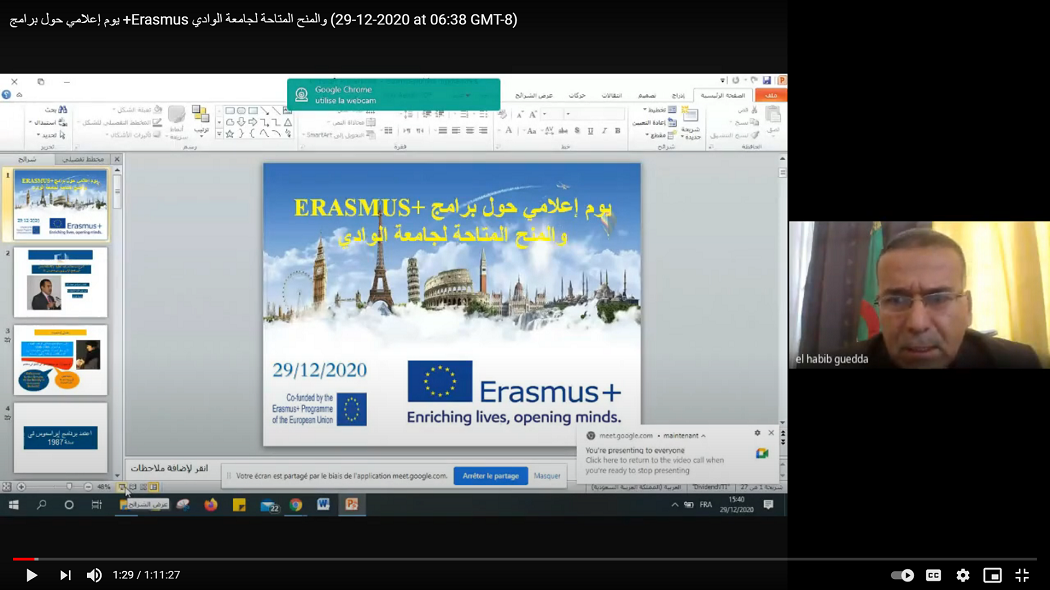1050x590 pixels.
Task: Switch to the تصميم (Design) ribbon tab
Action: tap(647, 96)
